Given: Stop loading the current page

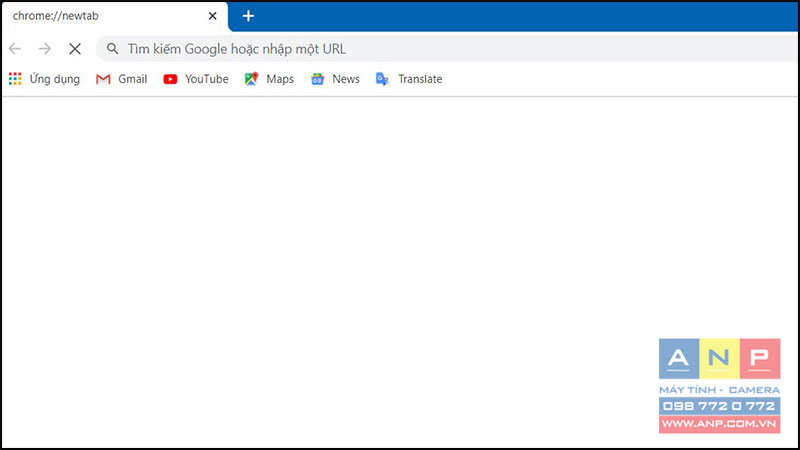Looking at the screenshot, I should coord(75,49).
